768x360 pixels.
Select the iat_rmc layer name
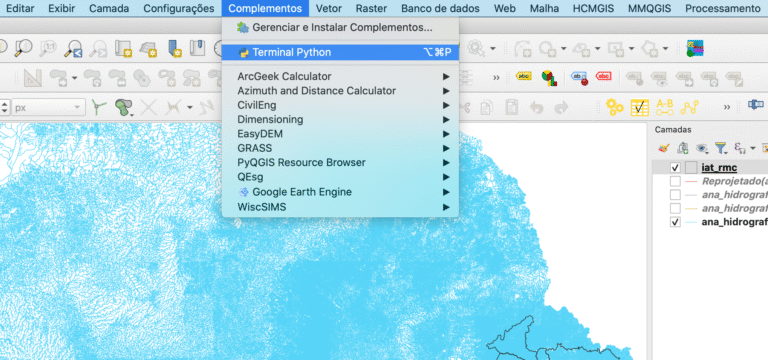(719, 168)
